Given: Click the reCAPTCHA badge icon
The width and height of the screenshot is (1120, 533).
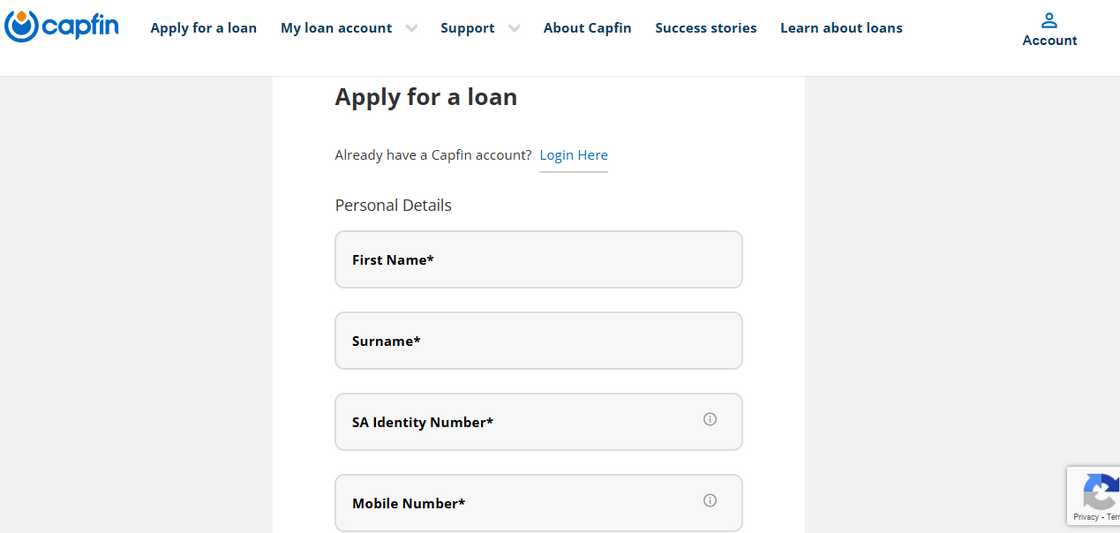Looking at the screenshot, I should click(x=1100, y=491).
